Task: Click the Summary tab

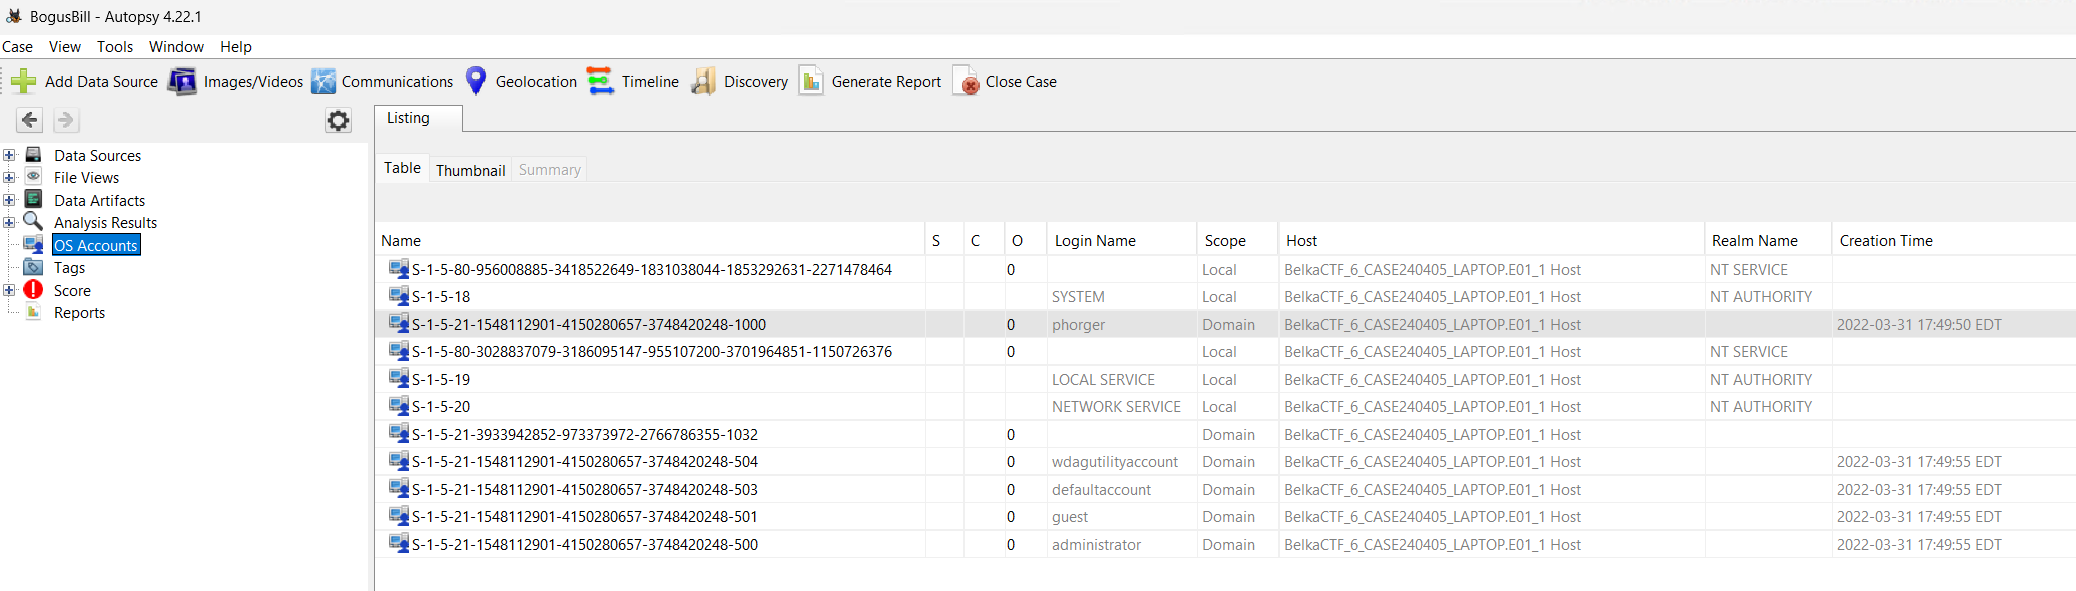Action: coord(550,170)
